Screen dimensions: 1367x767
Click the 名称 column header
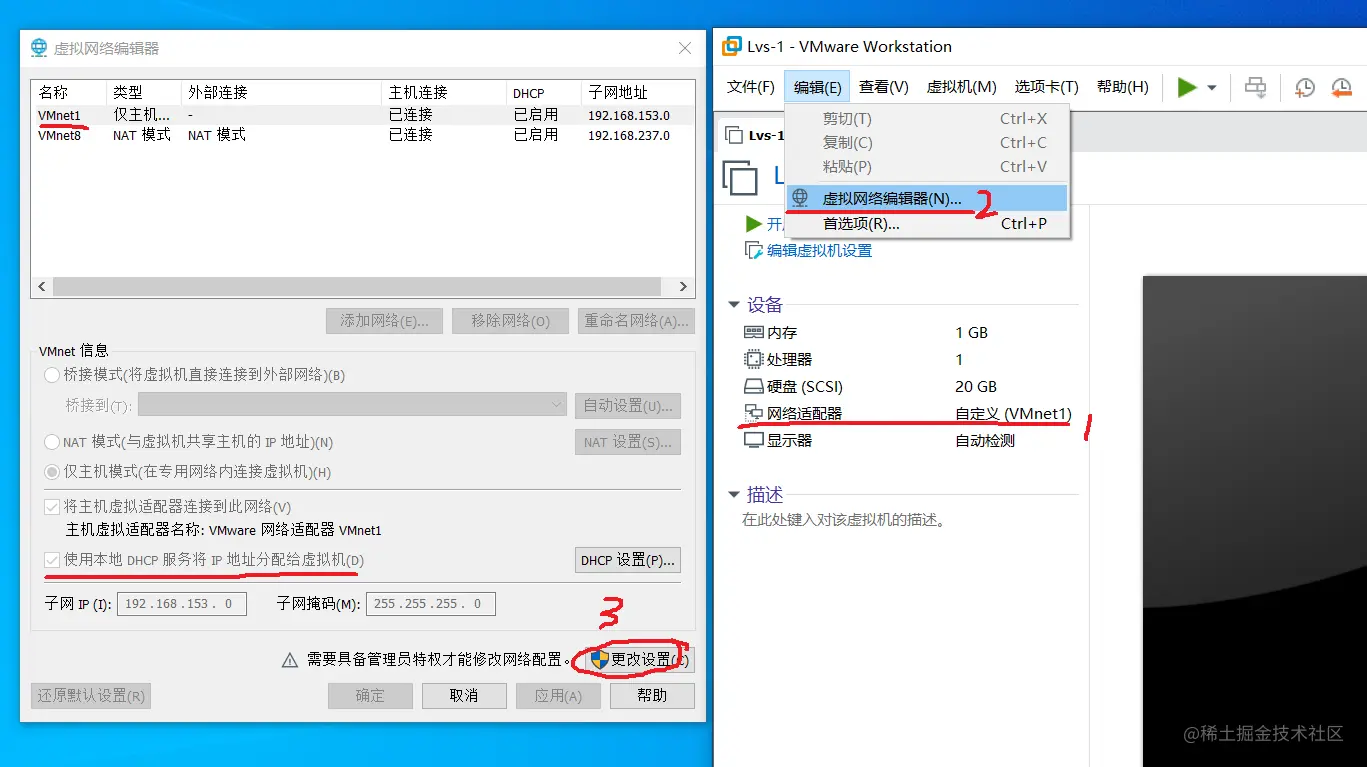[x=69, y=93]
